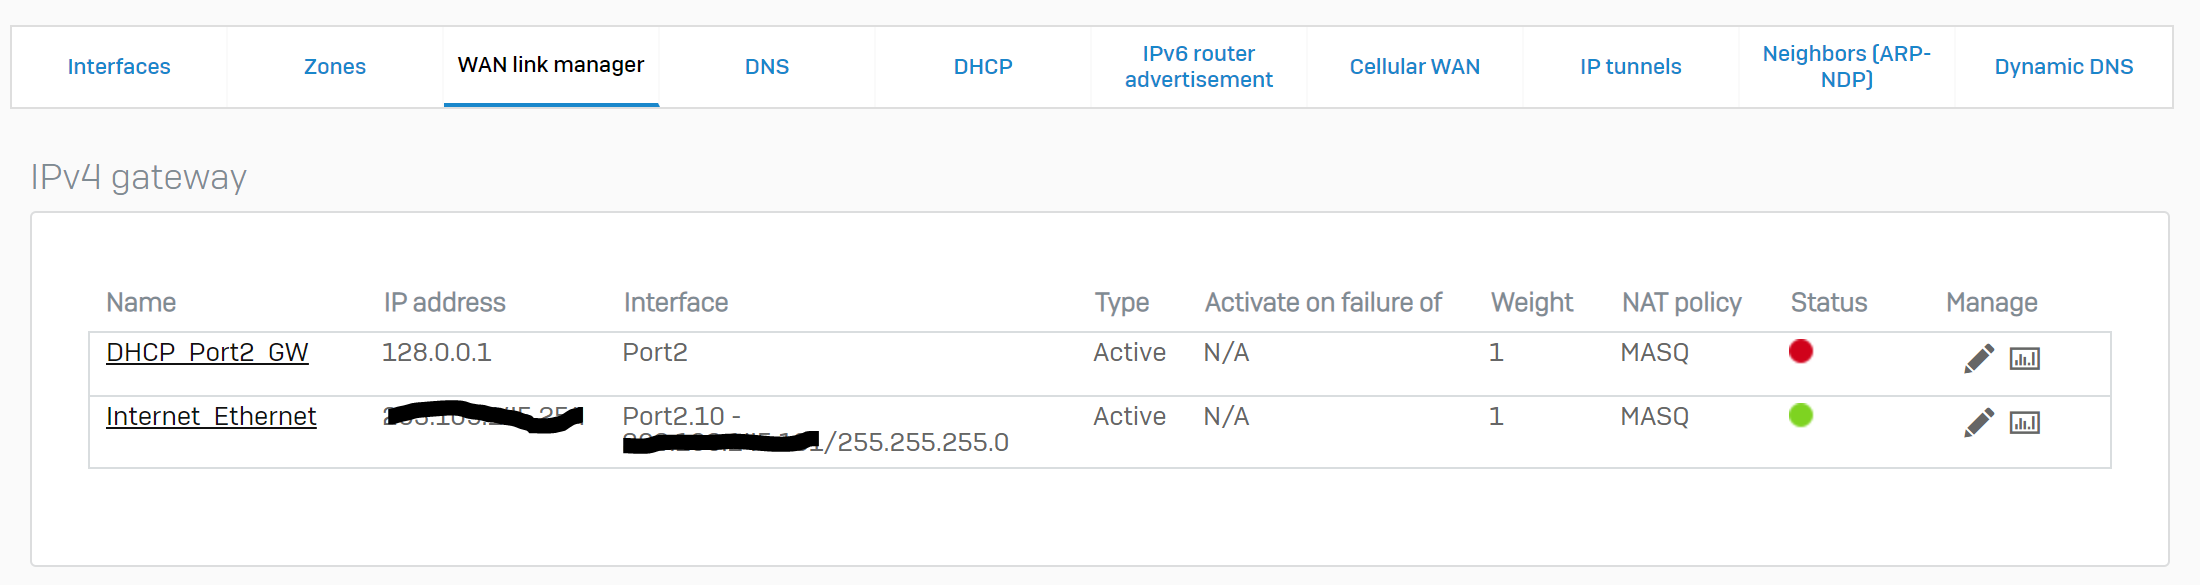Open IPv6 router advertisement tab

click(1199, 67)
